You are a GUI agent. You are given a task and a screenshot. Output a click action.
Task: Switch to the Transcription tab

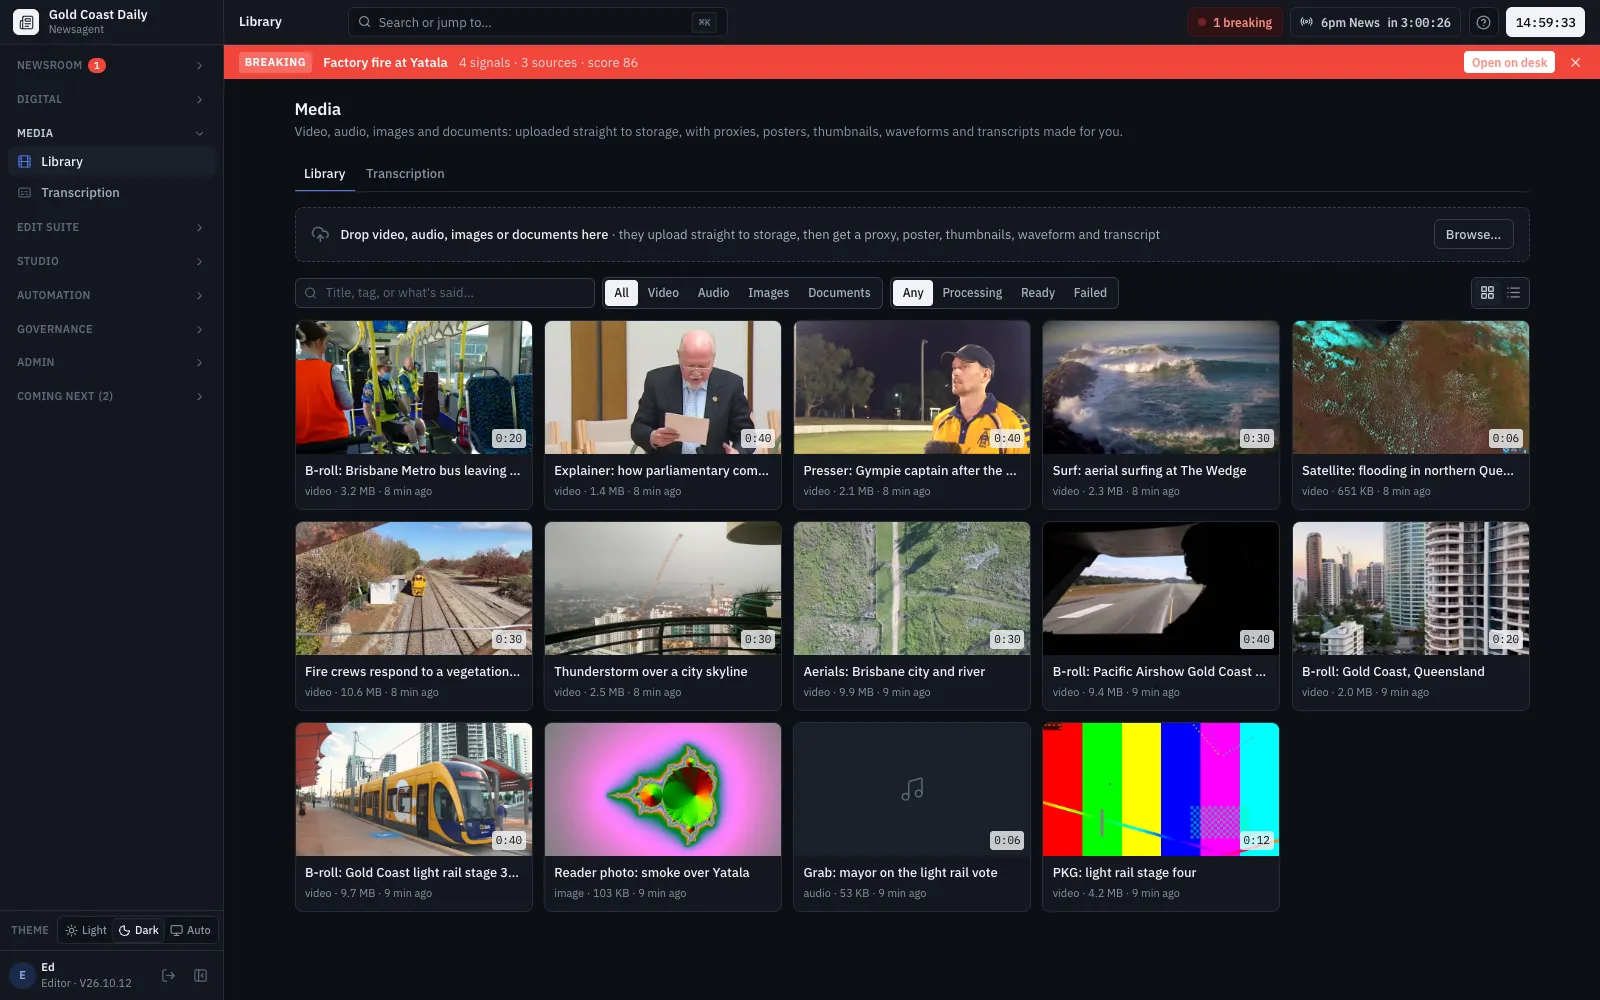click(405, 174)
